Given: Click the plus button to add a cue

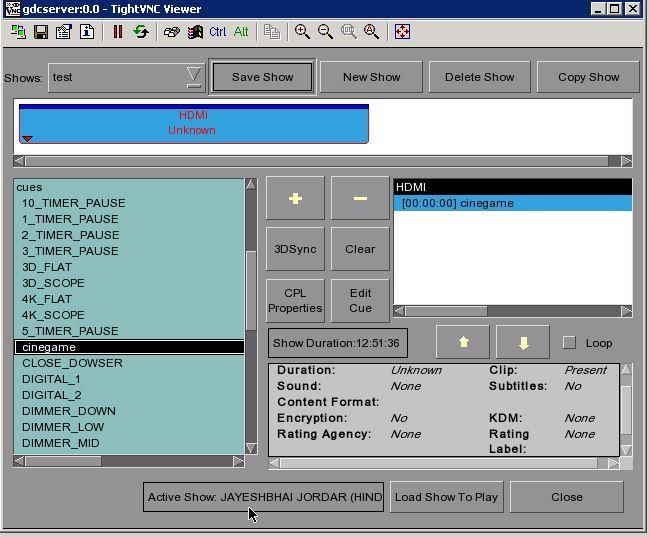Looking at the screenshot, I should pos(295,198).
